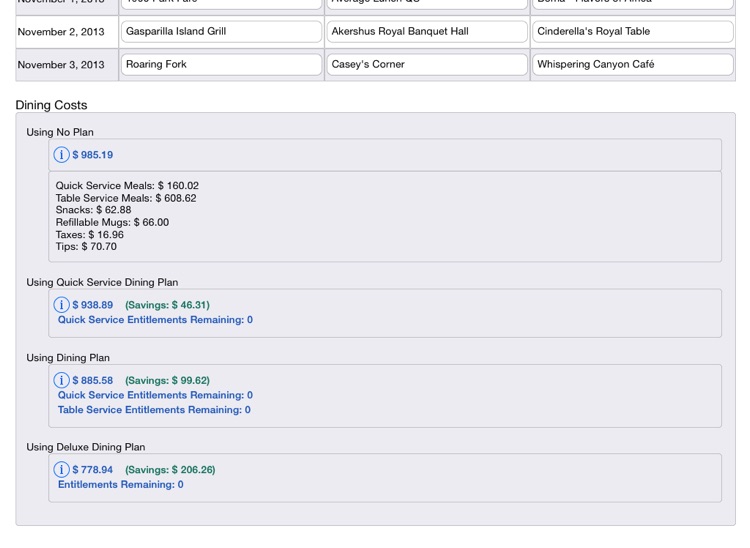Click the $ 985.19 no plan cost
Screen dimensions: 750x548
pyautogui.click(x=93, y=155)
